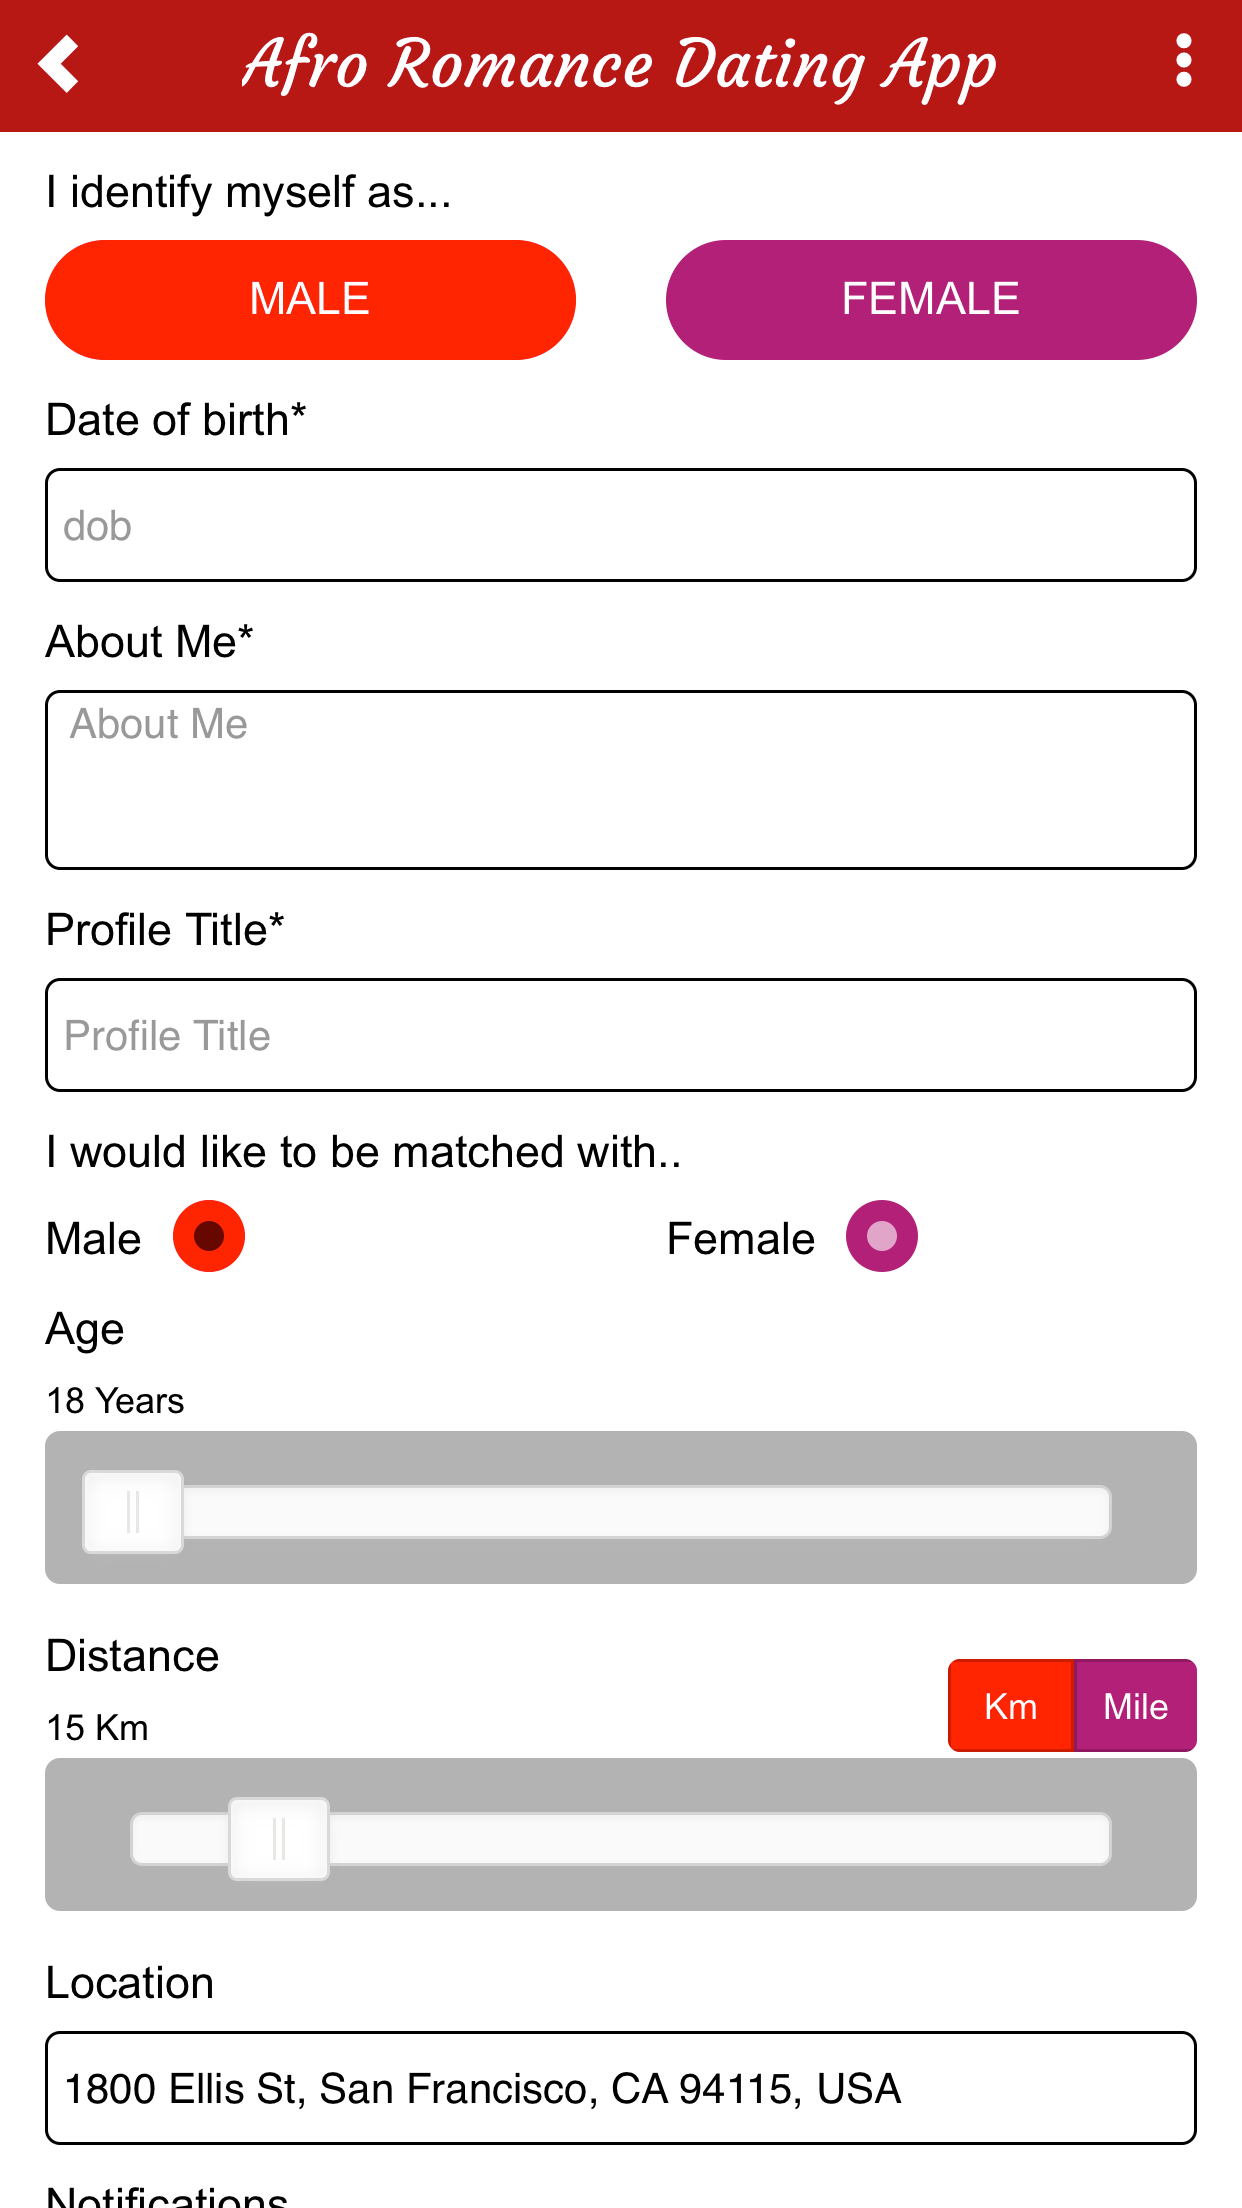Select Female radio button for match preference
The image size is (1242, 2208).
pyautogui.click(x=880, y=1236)
